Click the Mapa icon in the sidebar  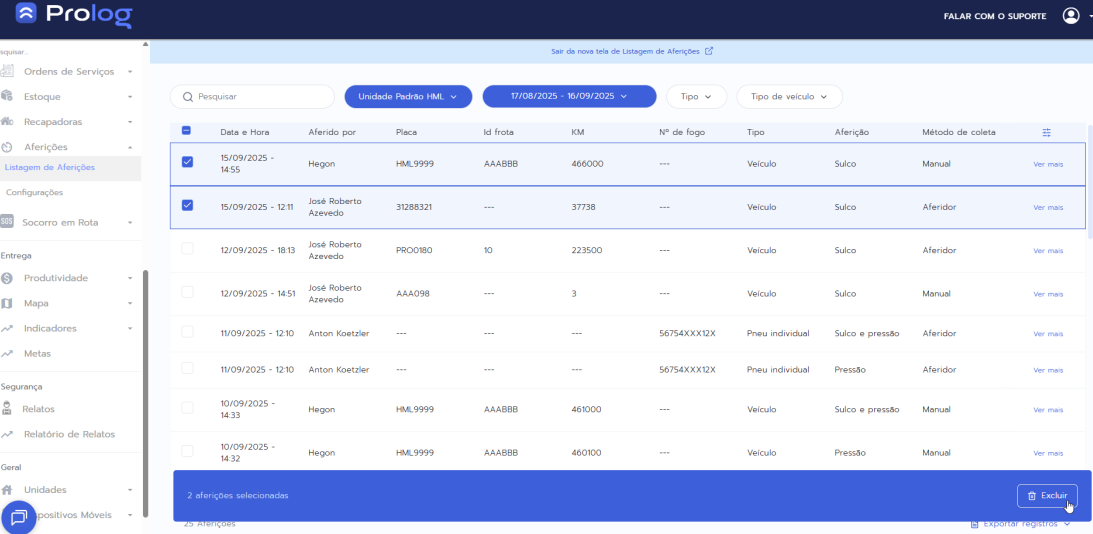click(8, 303)
